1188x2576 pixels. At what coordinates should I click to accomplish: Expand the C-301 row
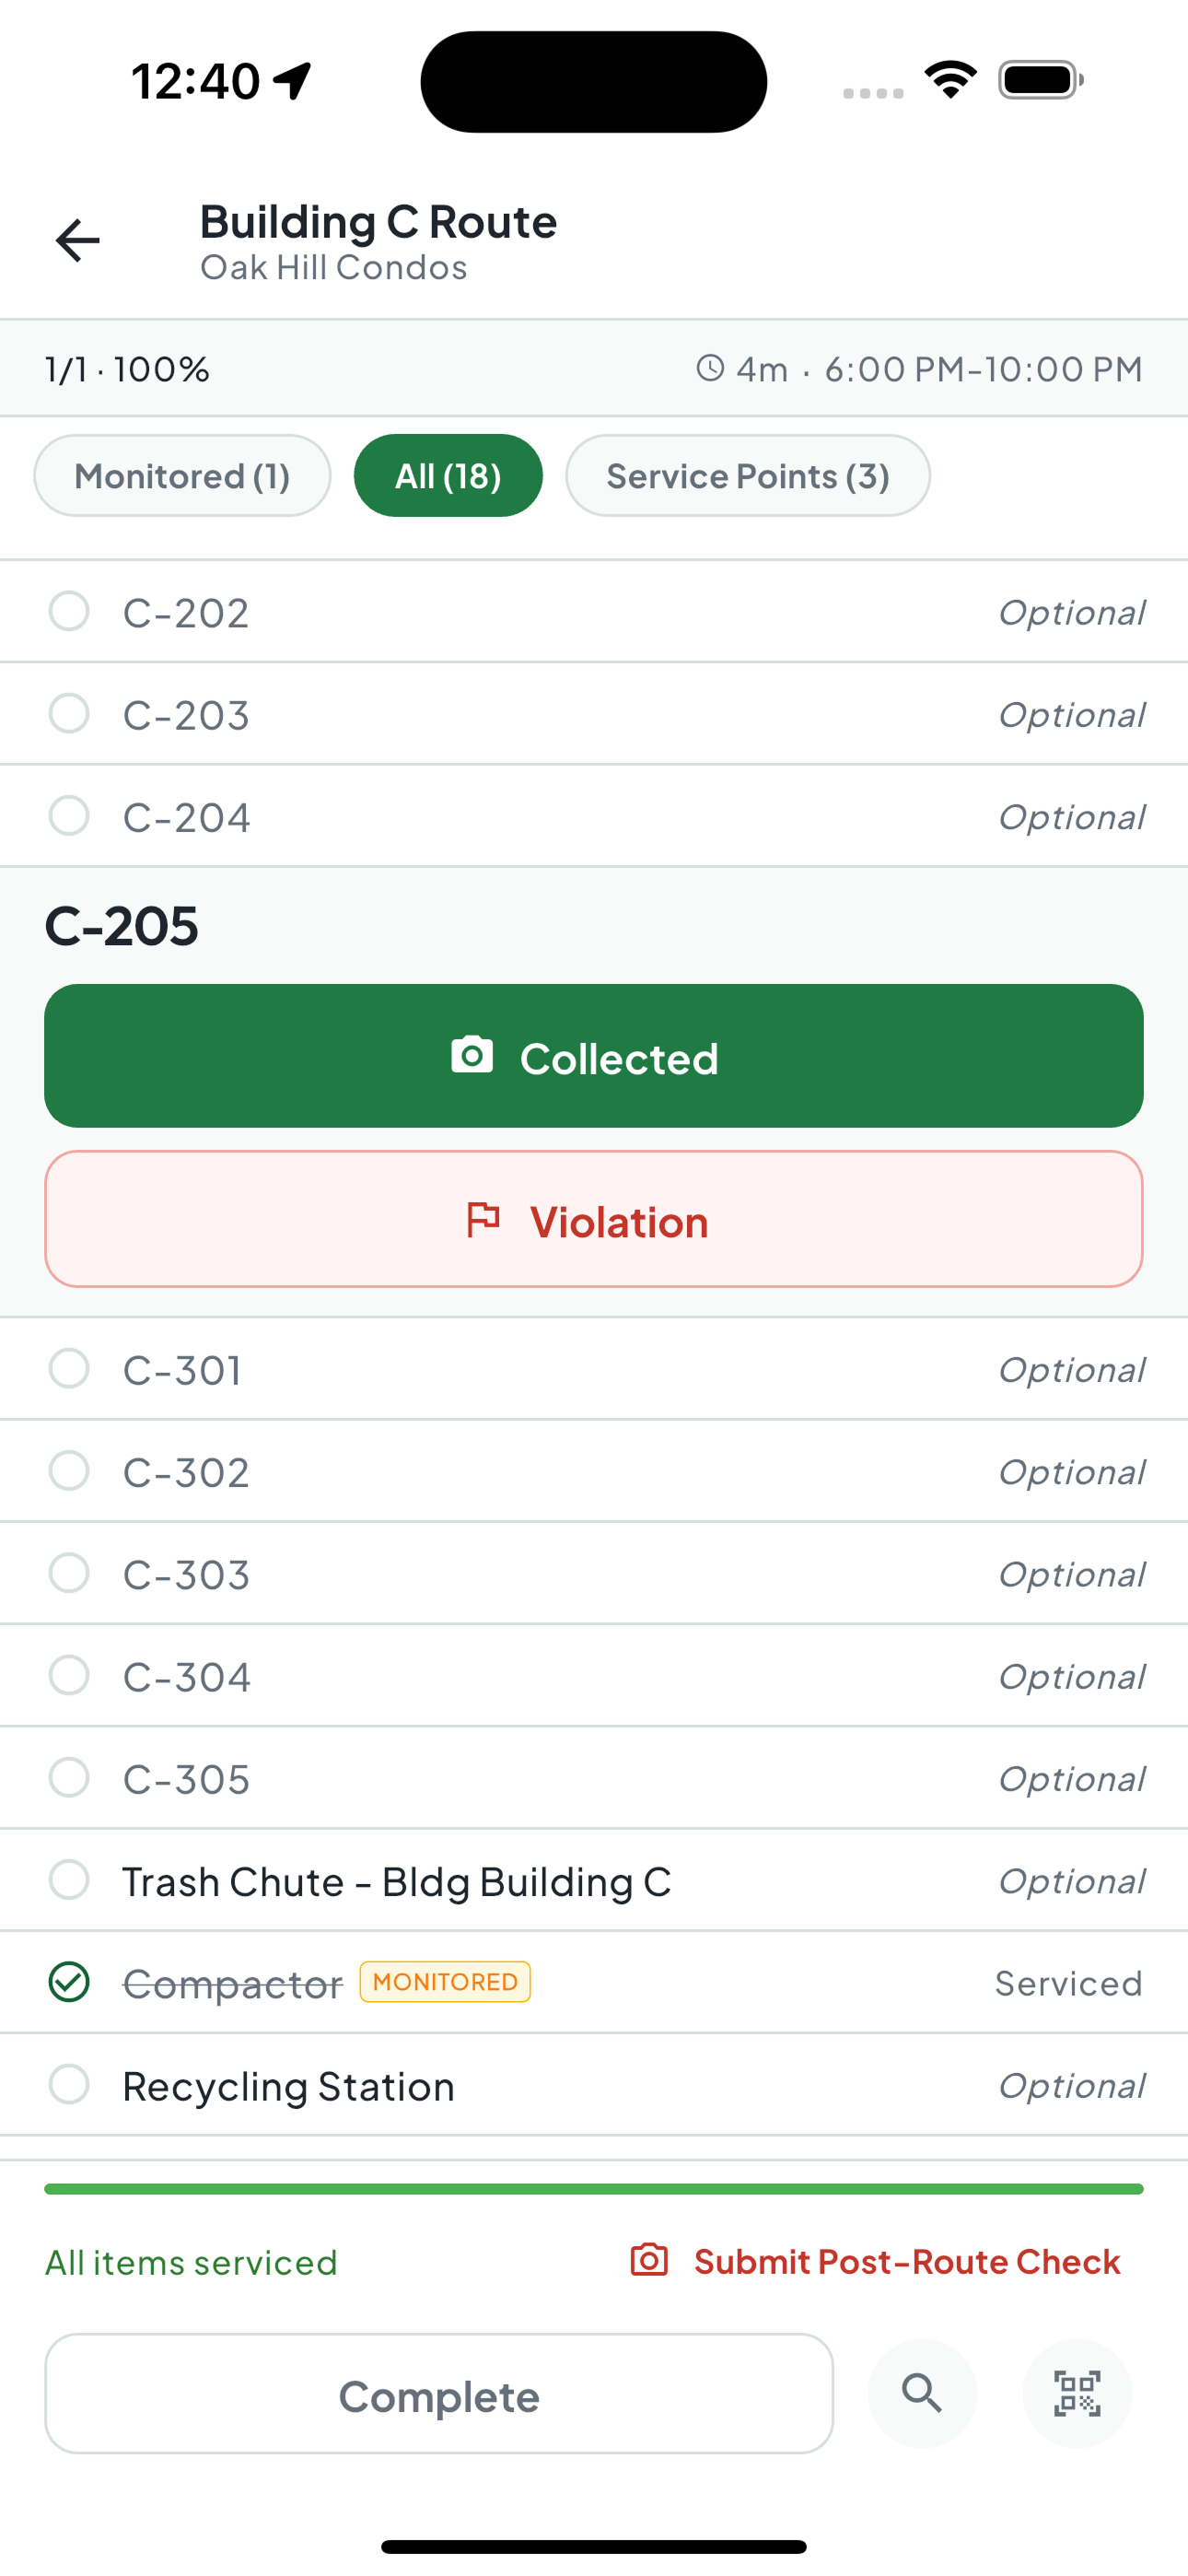(x=594, y=1369)
